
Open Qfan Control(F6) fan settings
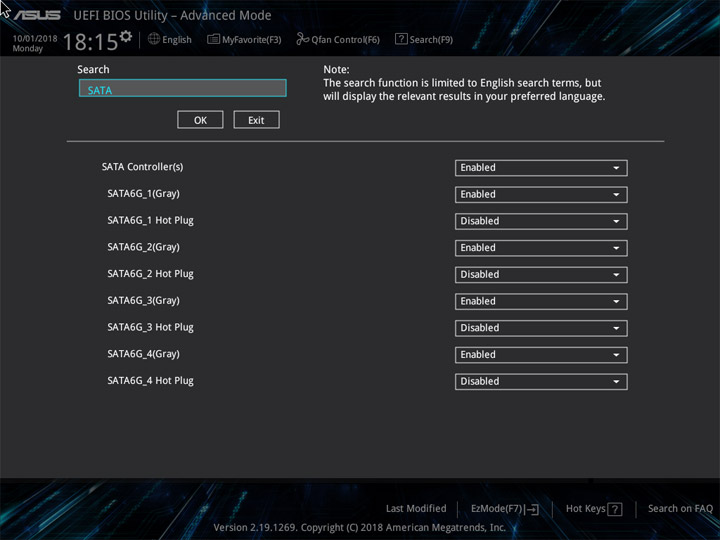click(x=338, y=39)
